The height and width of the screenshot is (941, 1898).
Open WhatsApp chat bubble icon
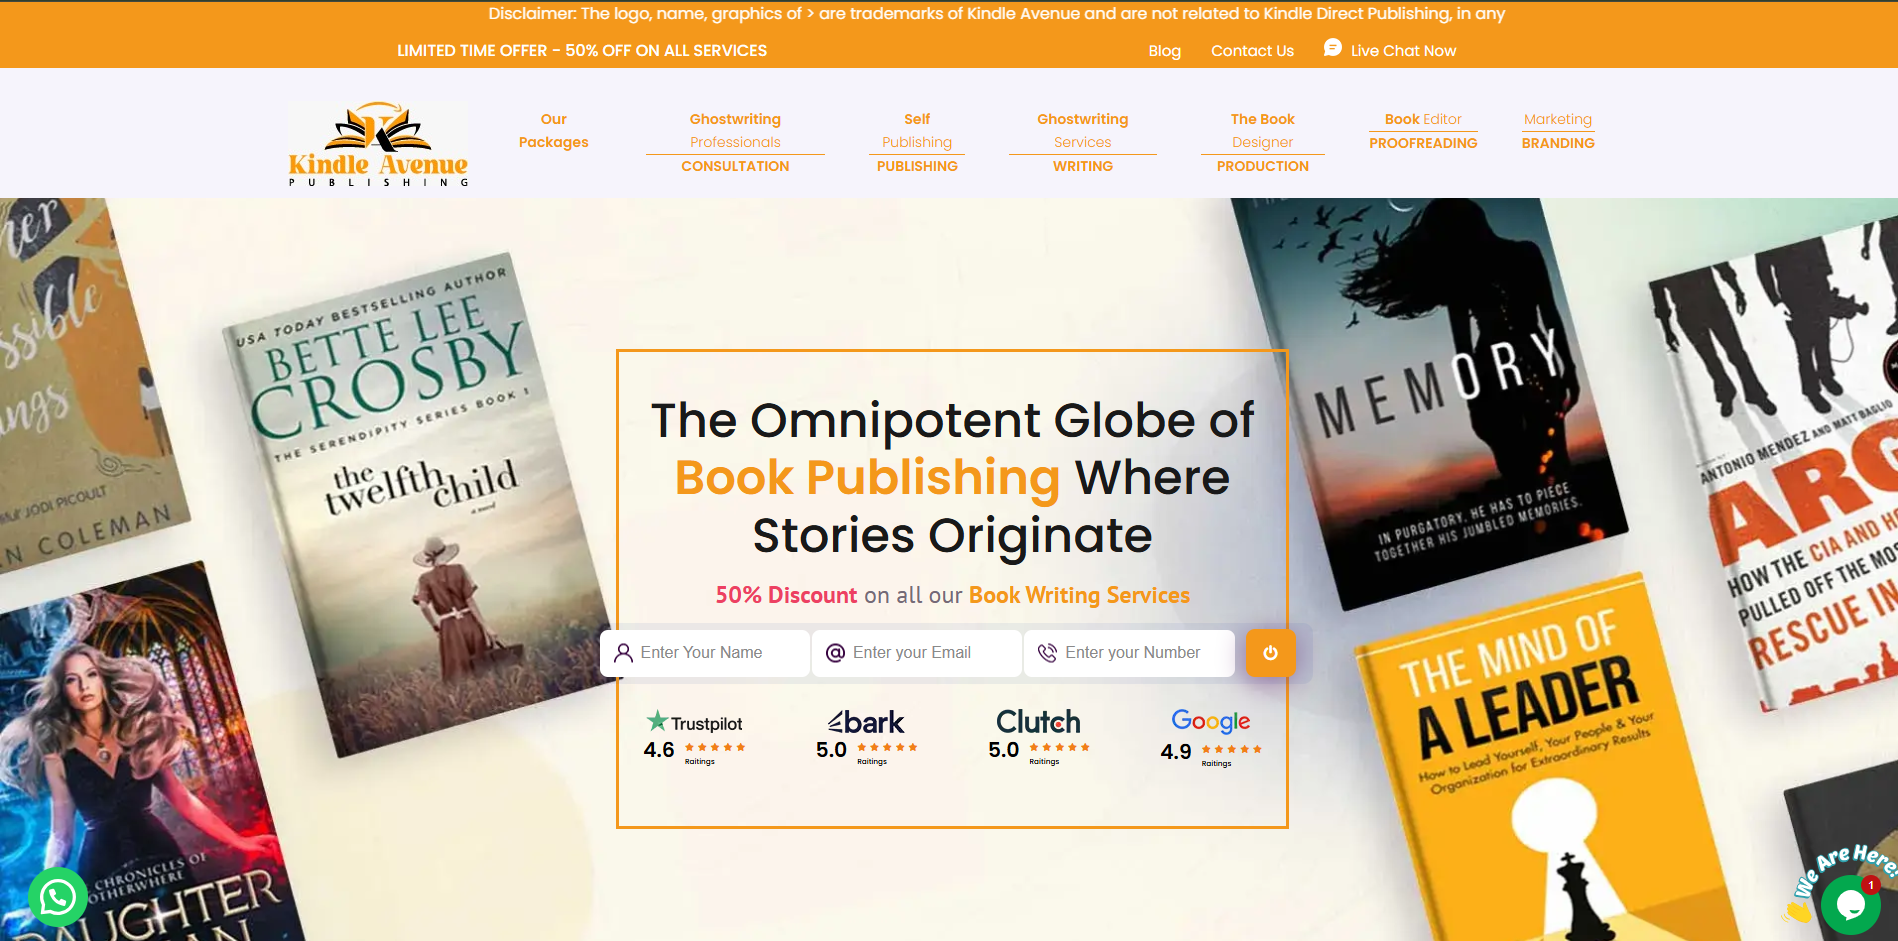coord(58,897)
